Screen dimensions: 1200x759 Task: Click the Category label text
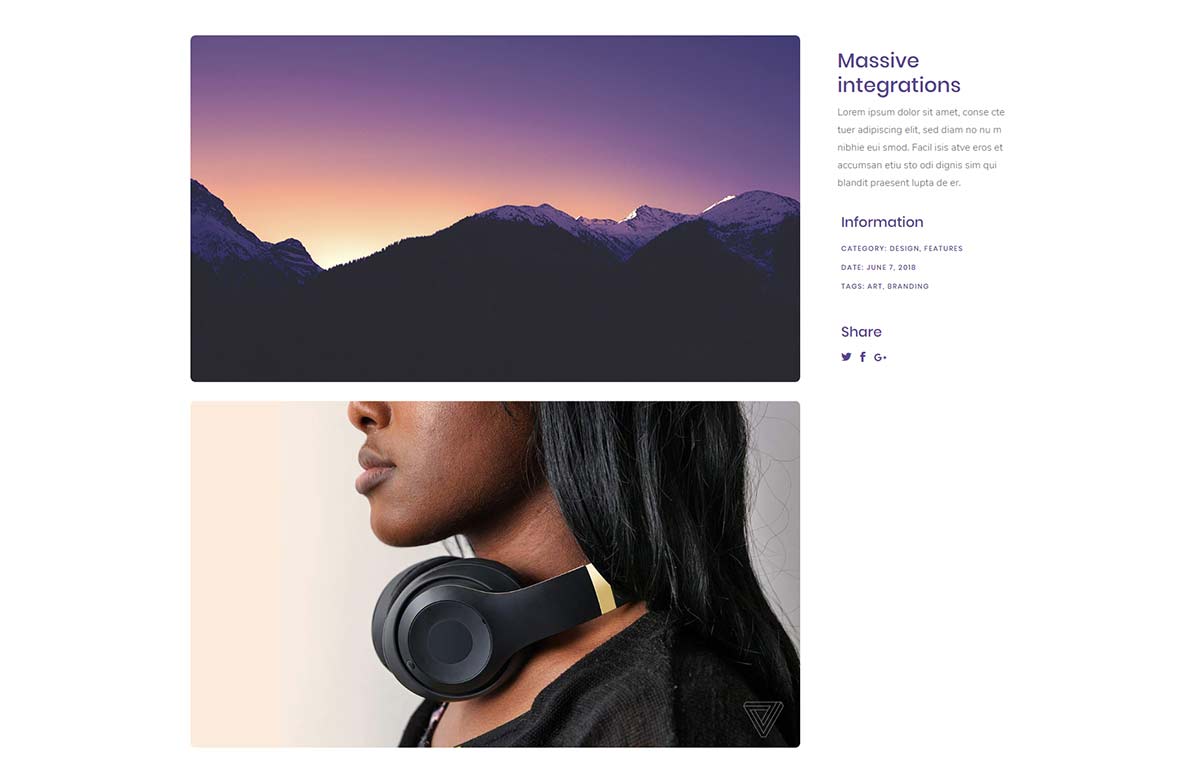tap(864, 248)
